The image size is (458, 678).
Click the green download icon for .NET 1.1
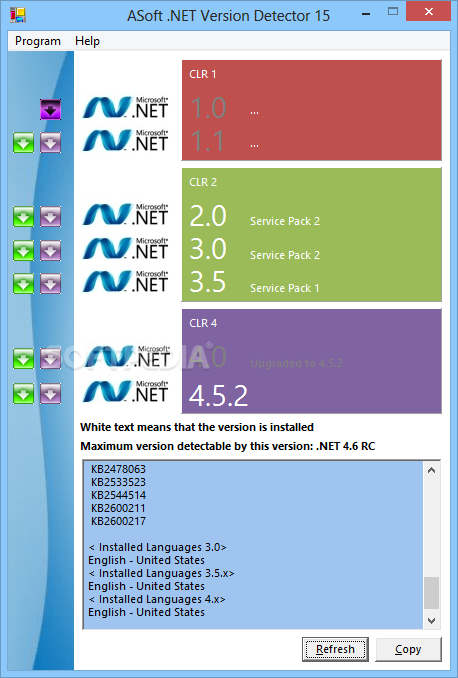click(23, 143)
